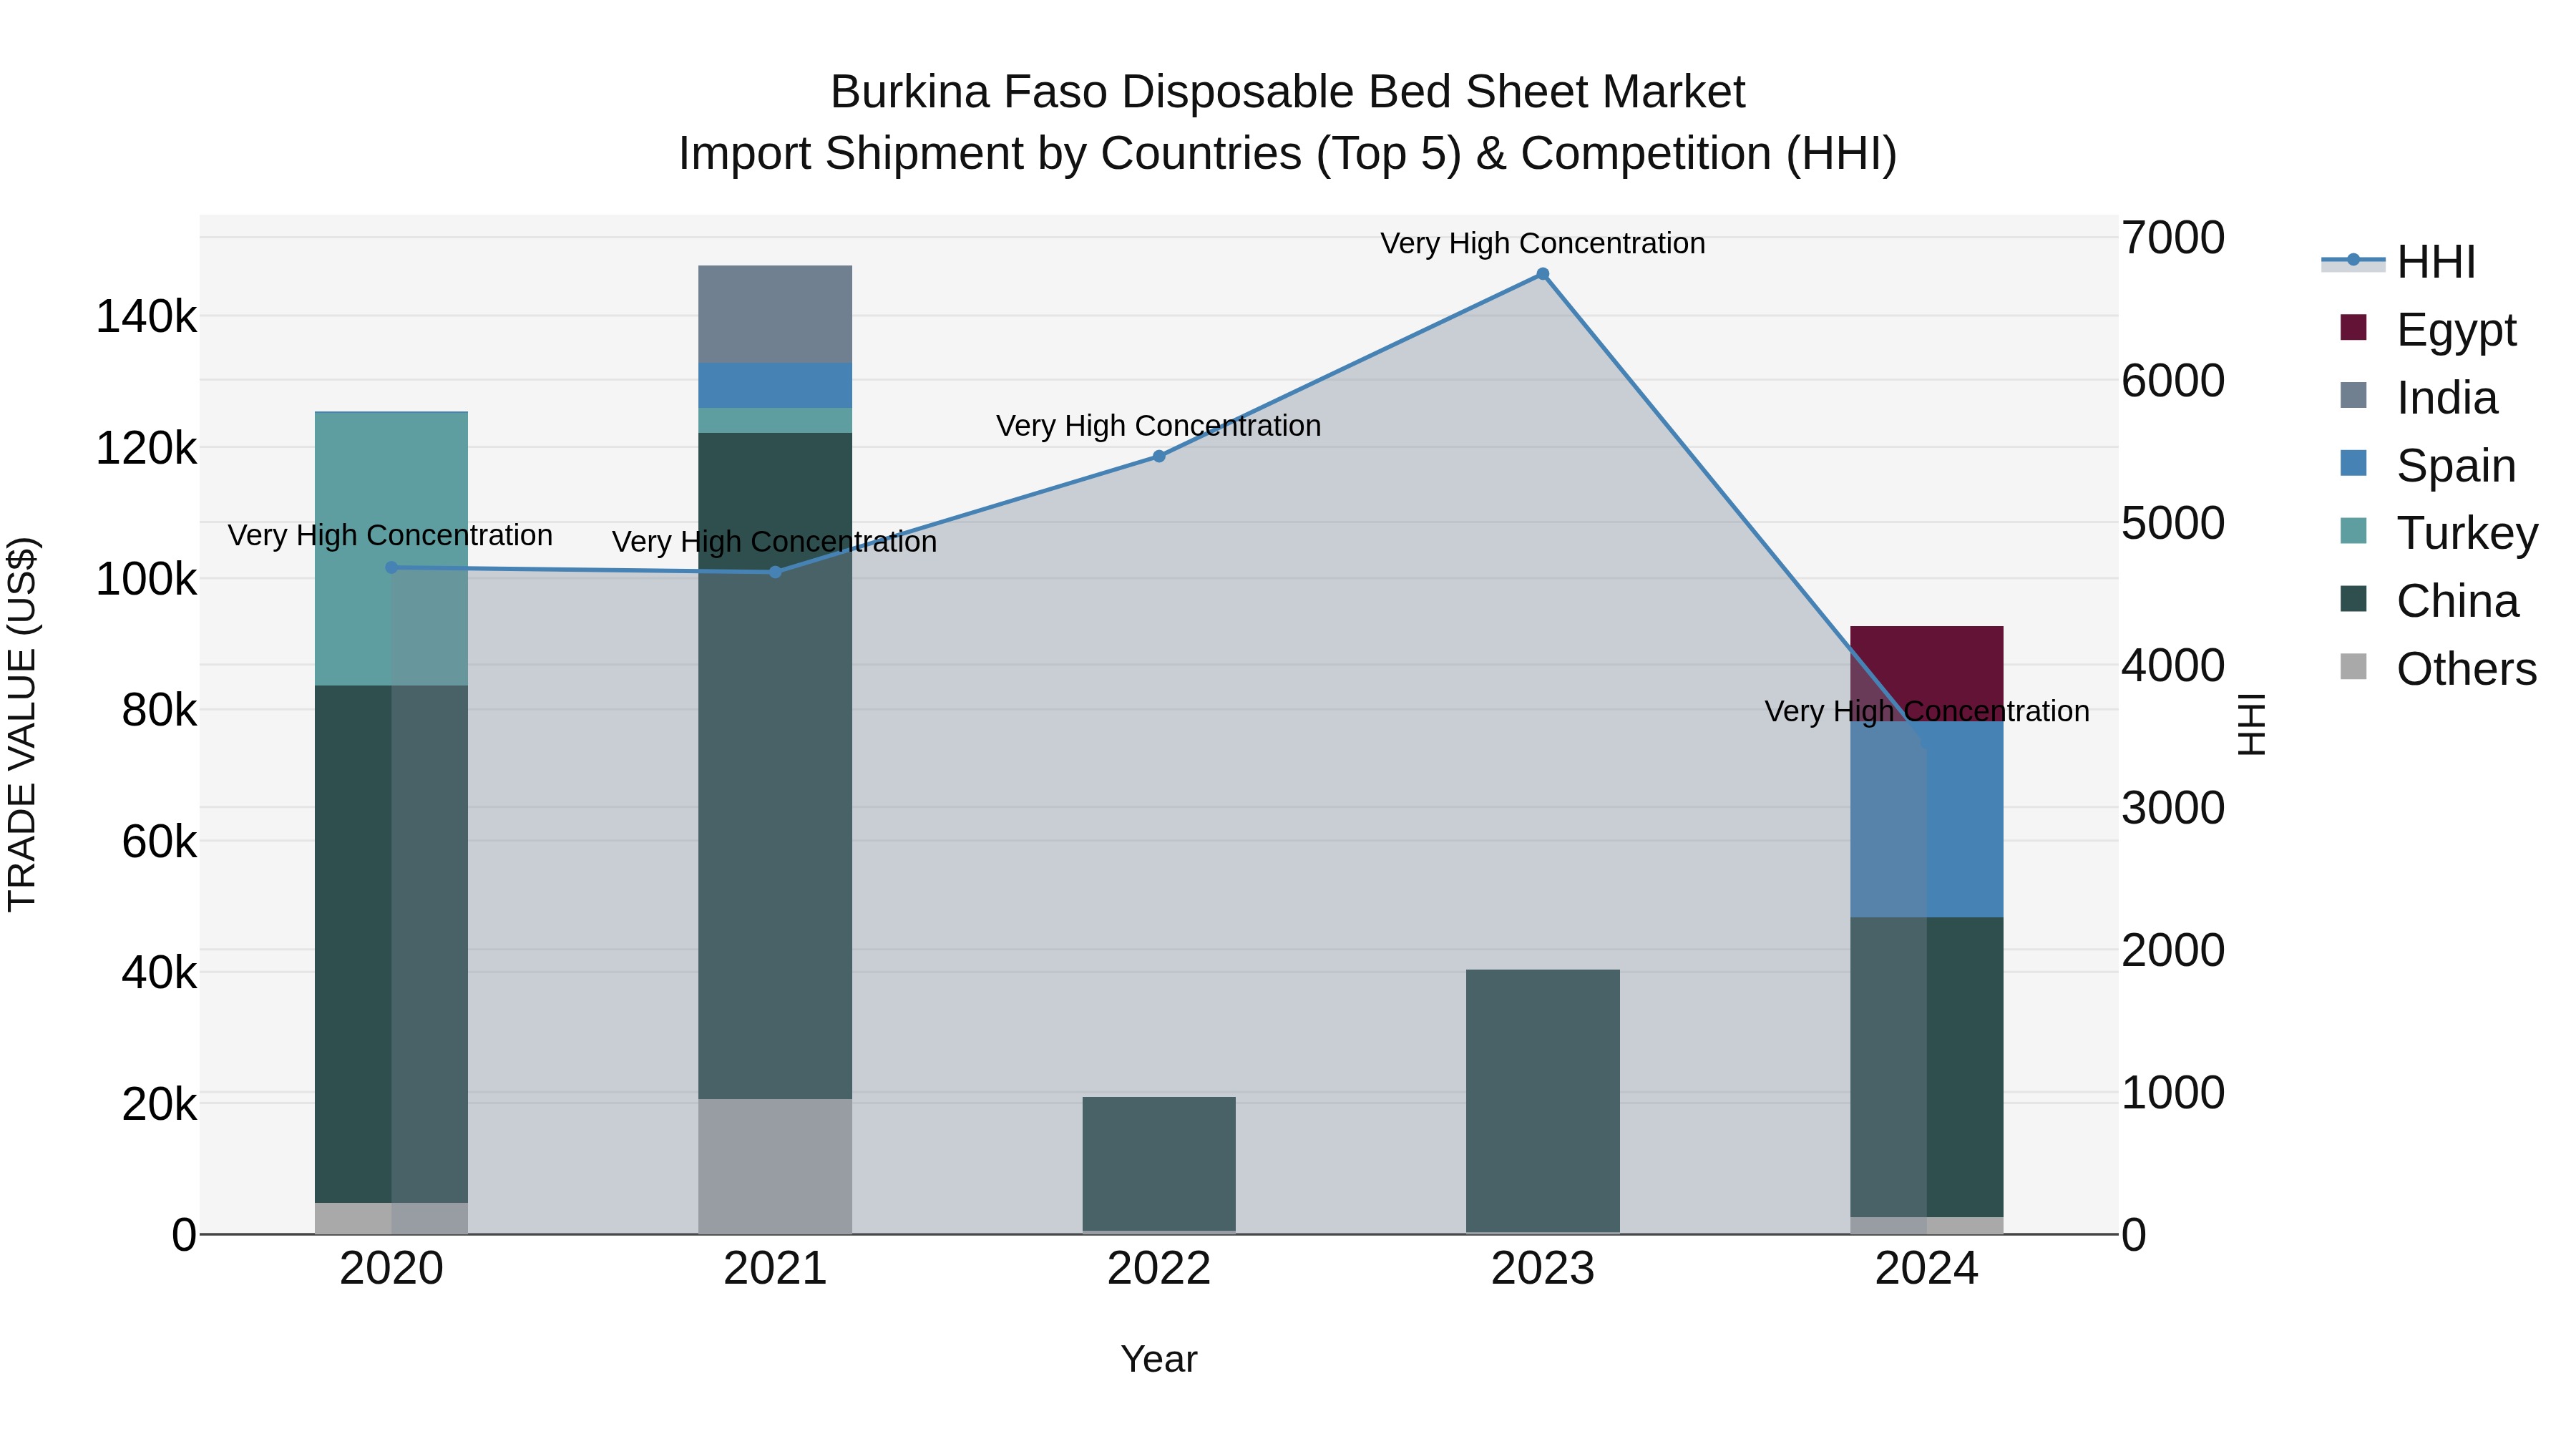Click the 6000 HHI axis tick label
The width and height of the screenshot is (2576, 1449).
point(2174,381)
